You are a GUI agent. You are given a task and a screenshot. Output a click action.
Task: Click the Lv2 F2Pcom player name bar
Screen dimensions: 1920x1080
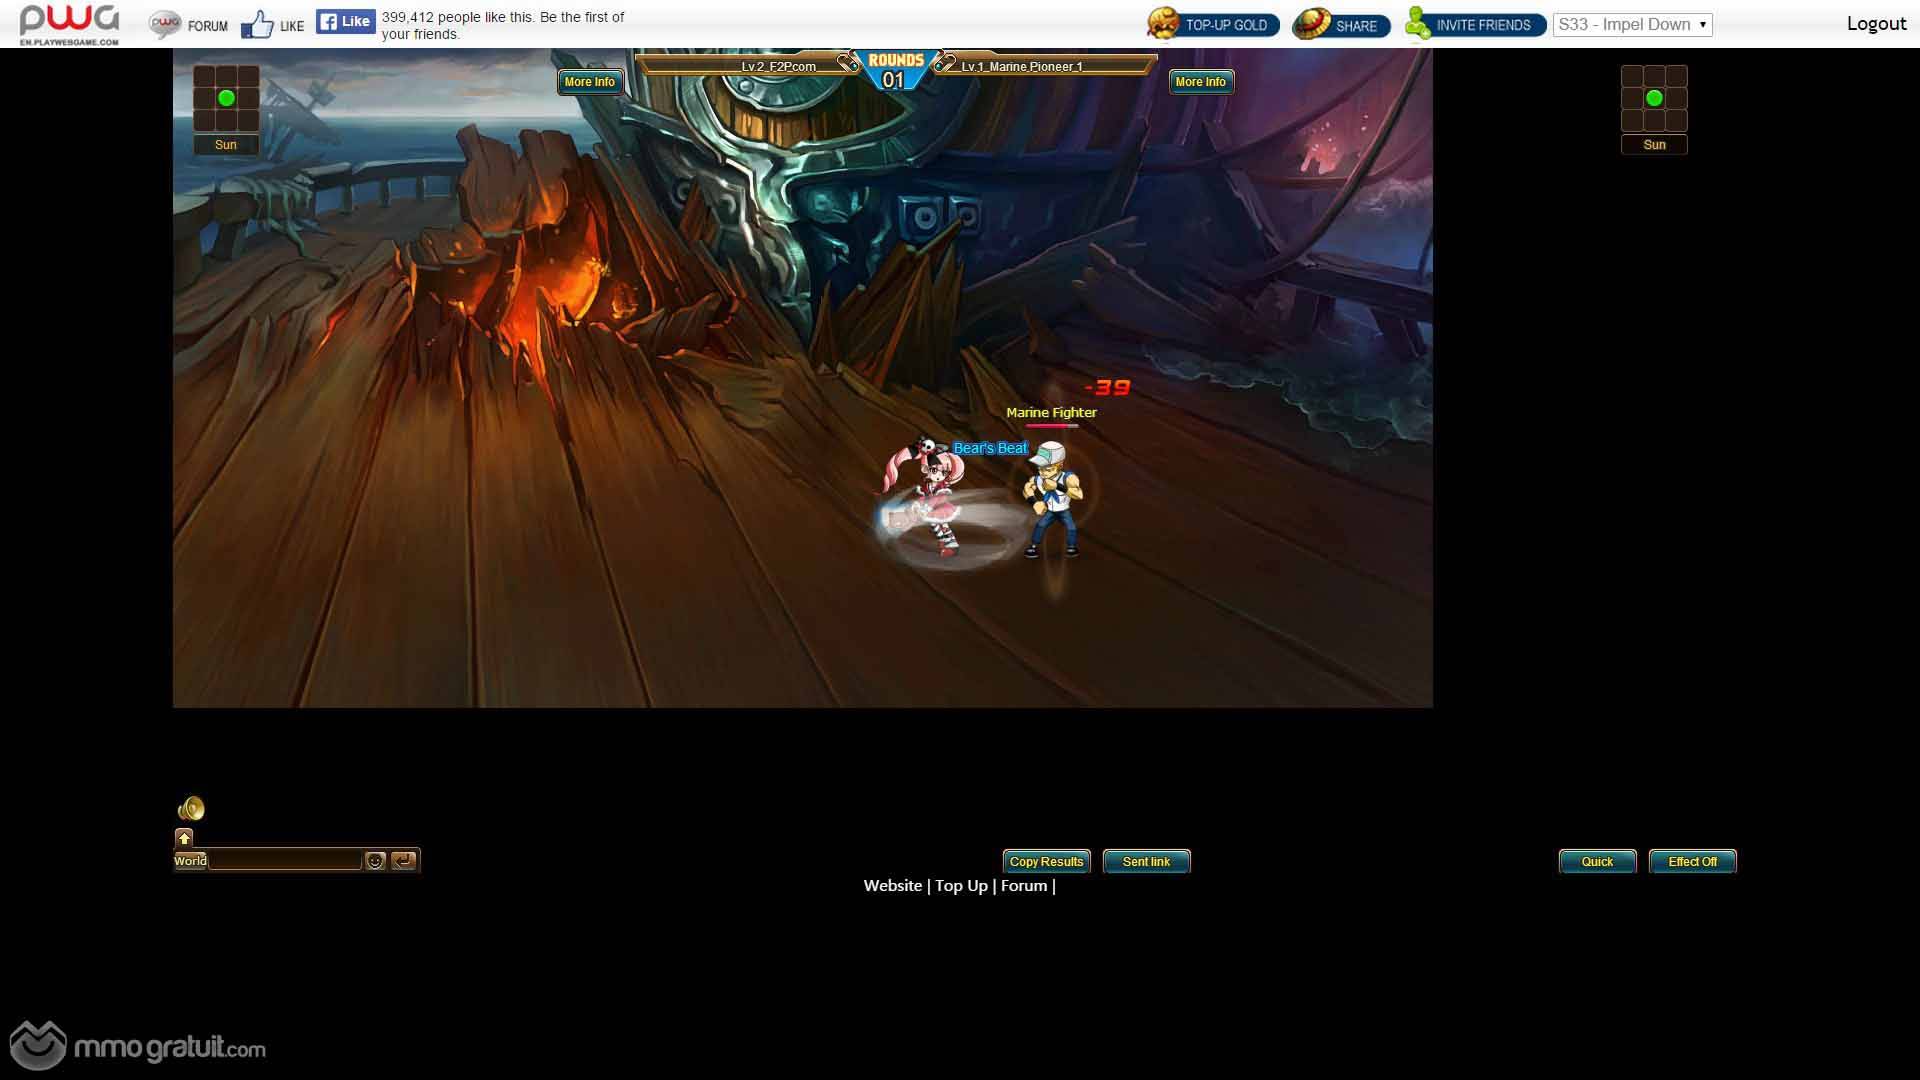coord(745,66)
